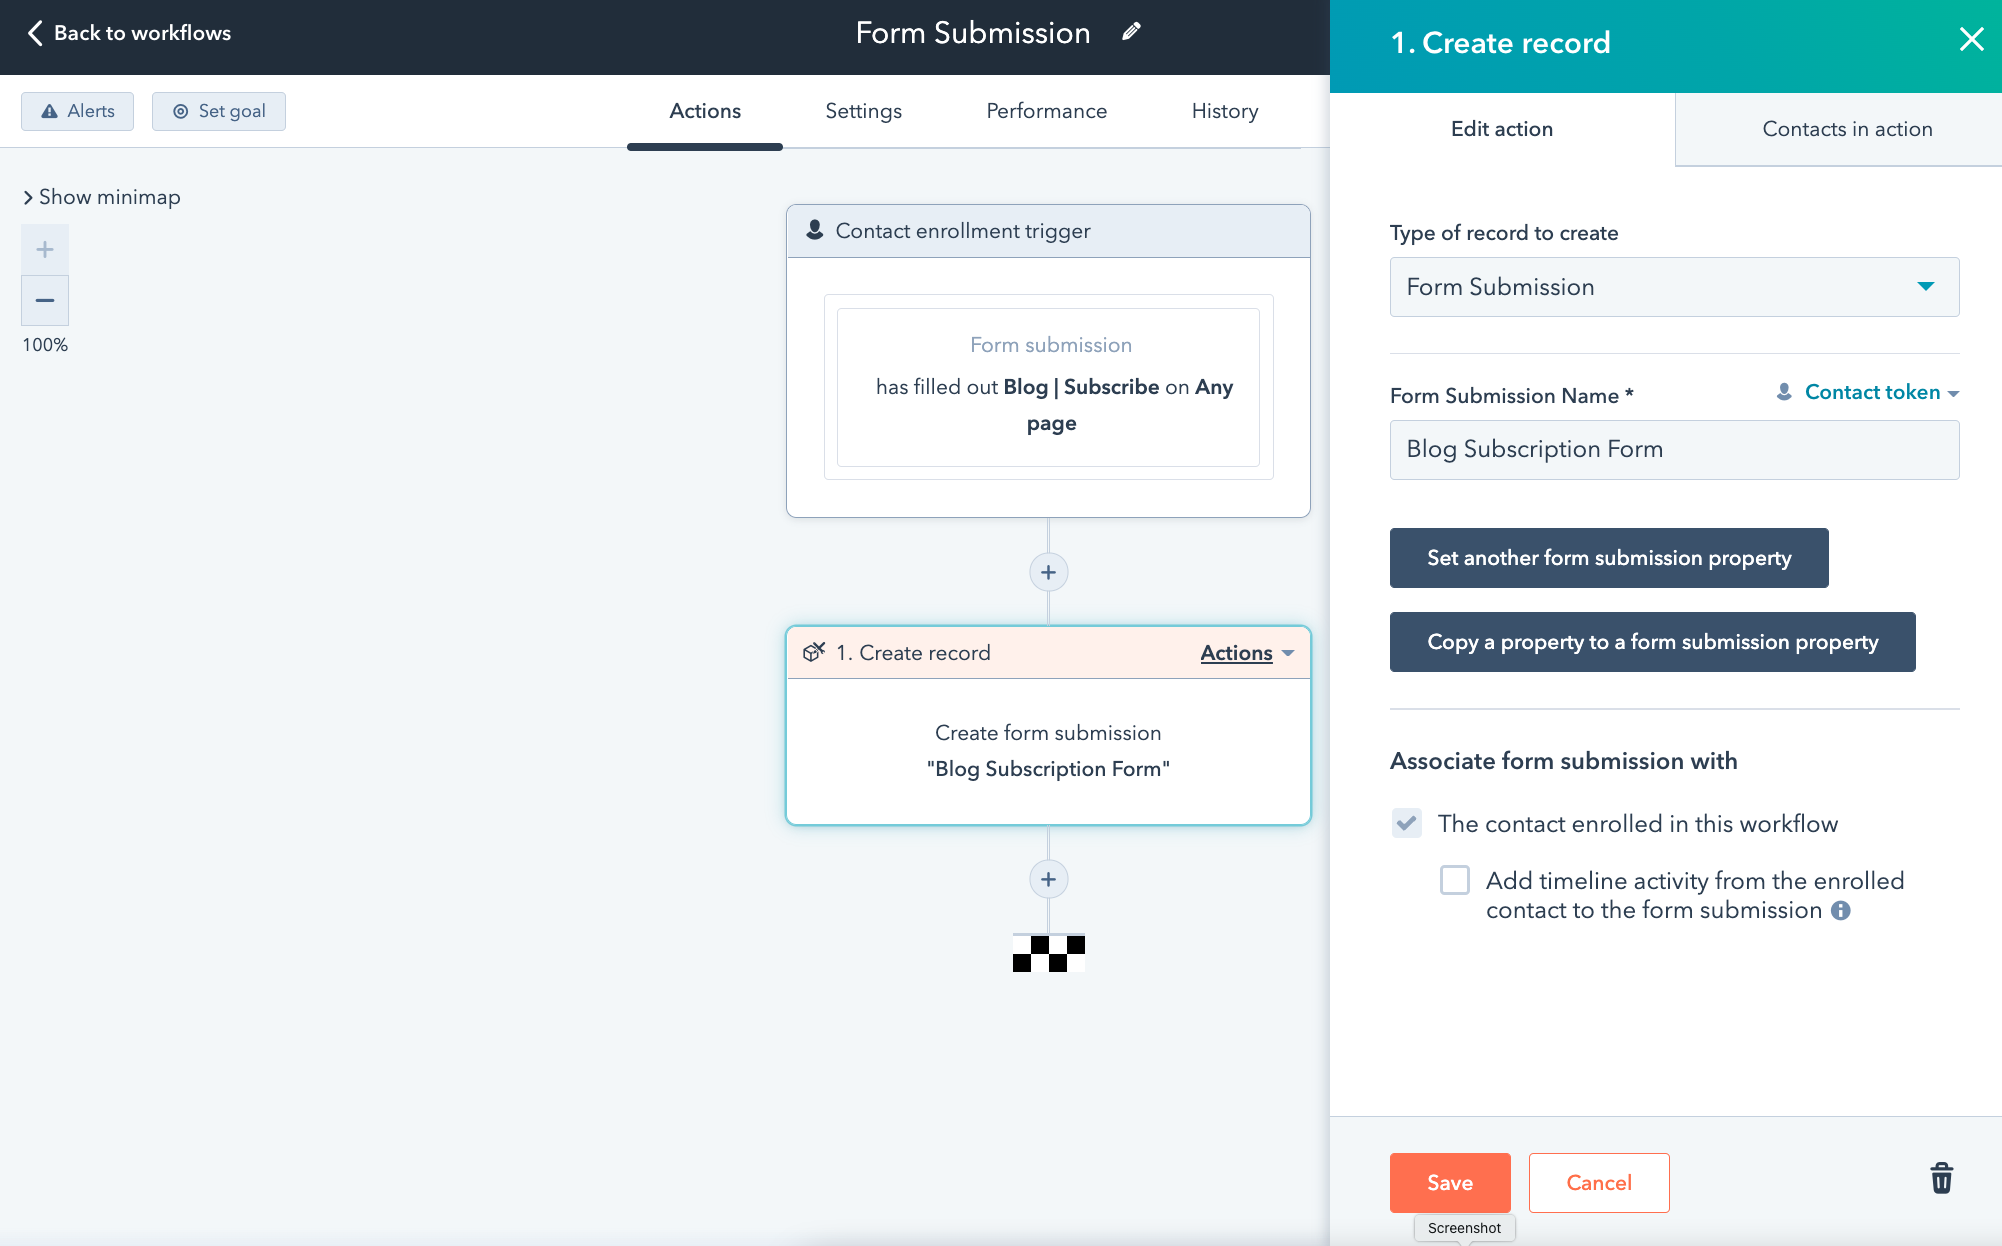The image size is (2002, 1246).
Task: Click the zoom out minus button
Action: [x=45, y=300]
